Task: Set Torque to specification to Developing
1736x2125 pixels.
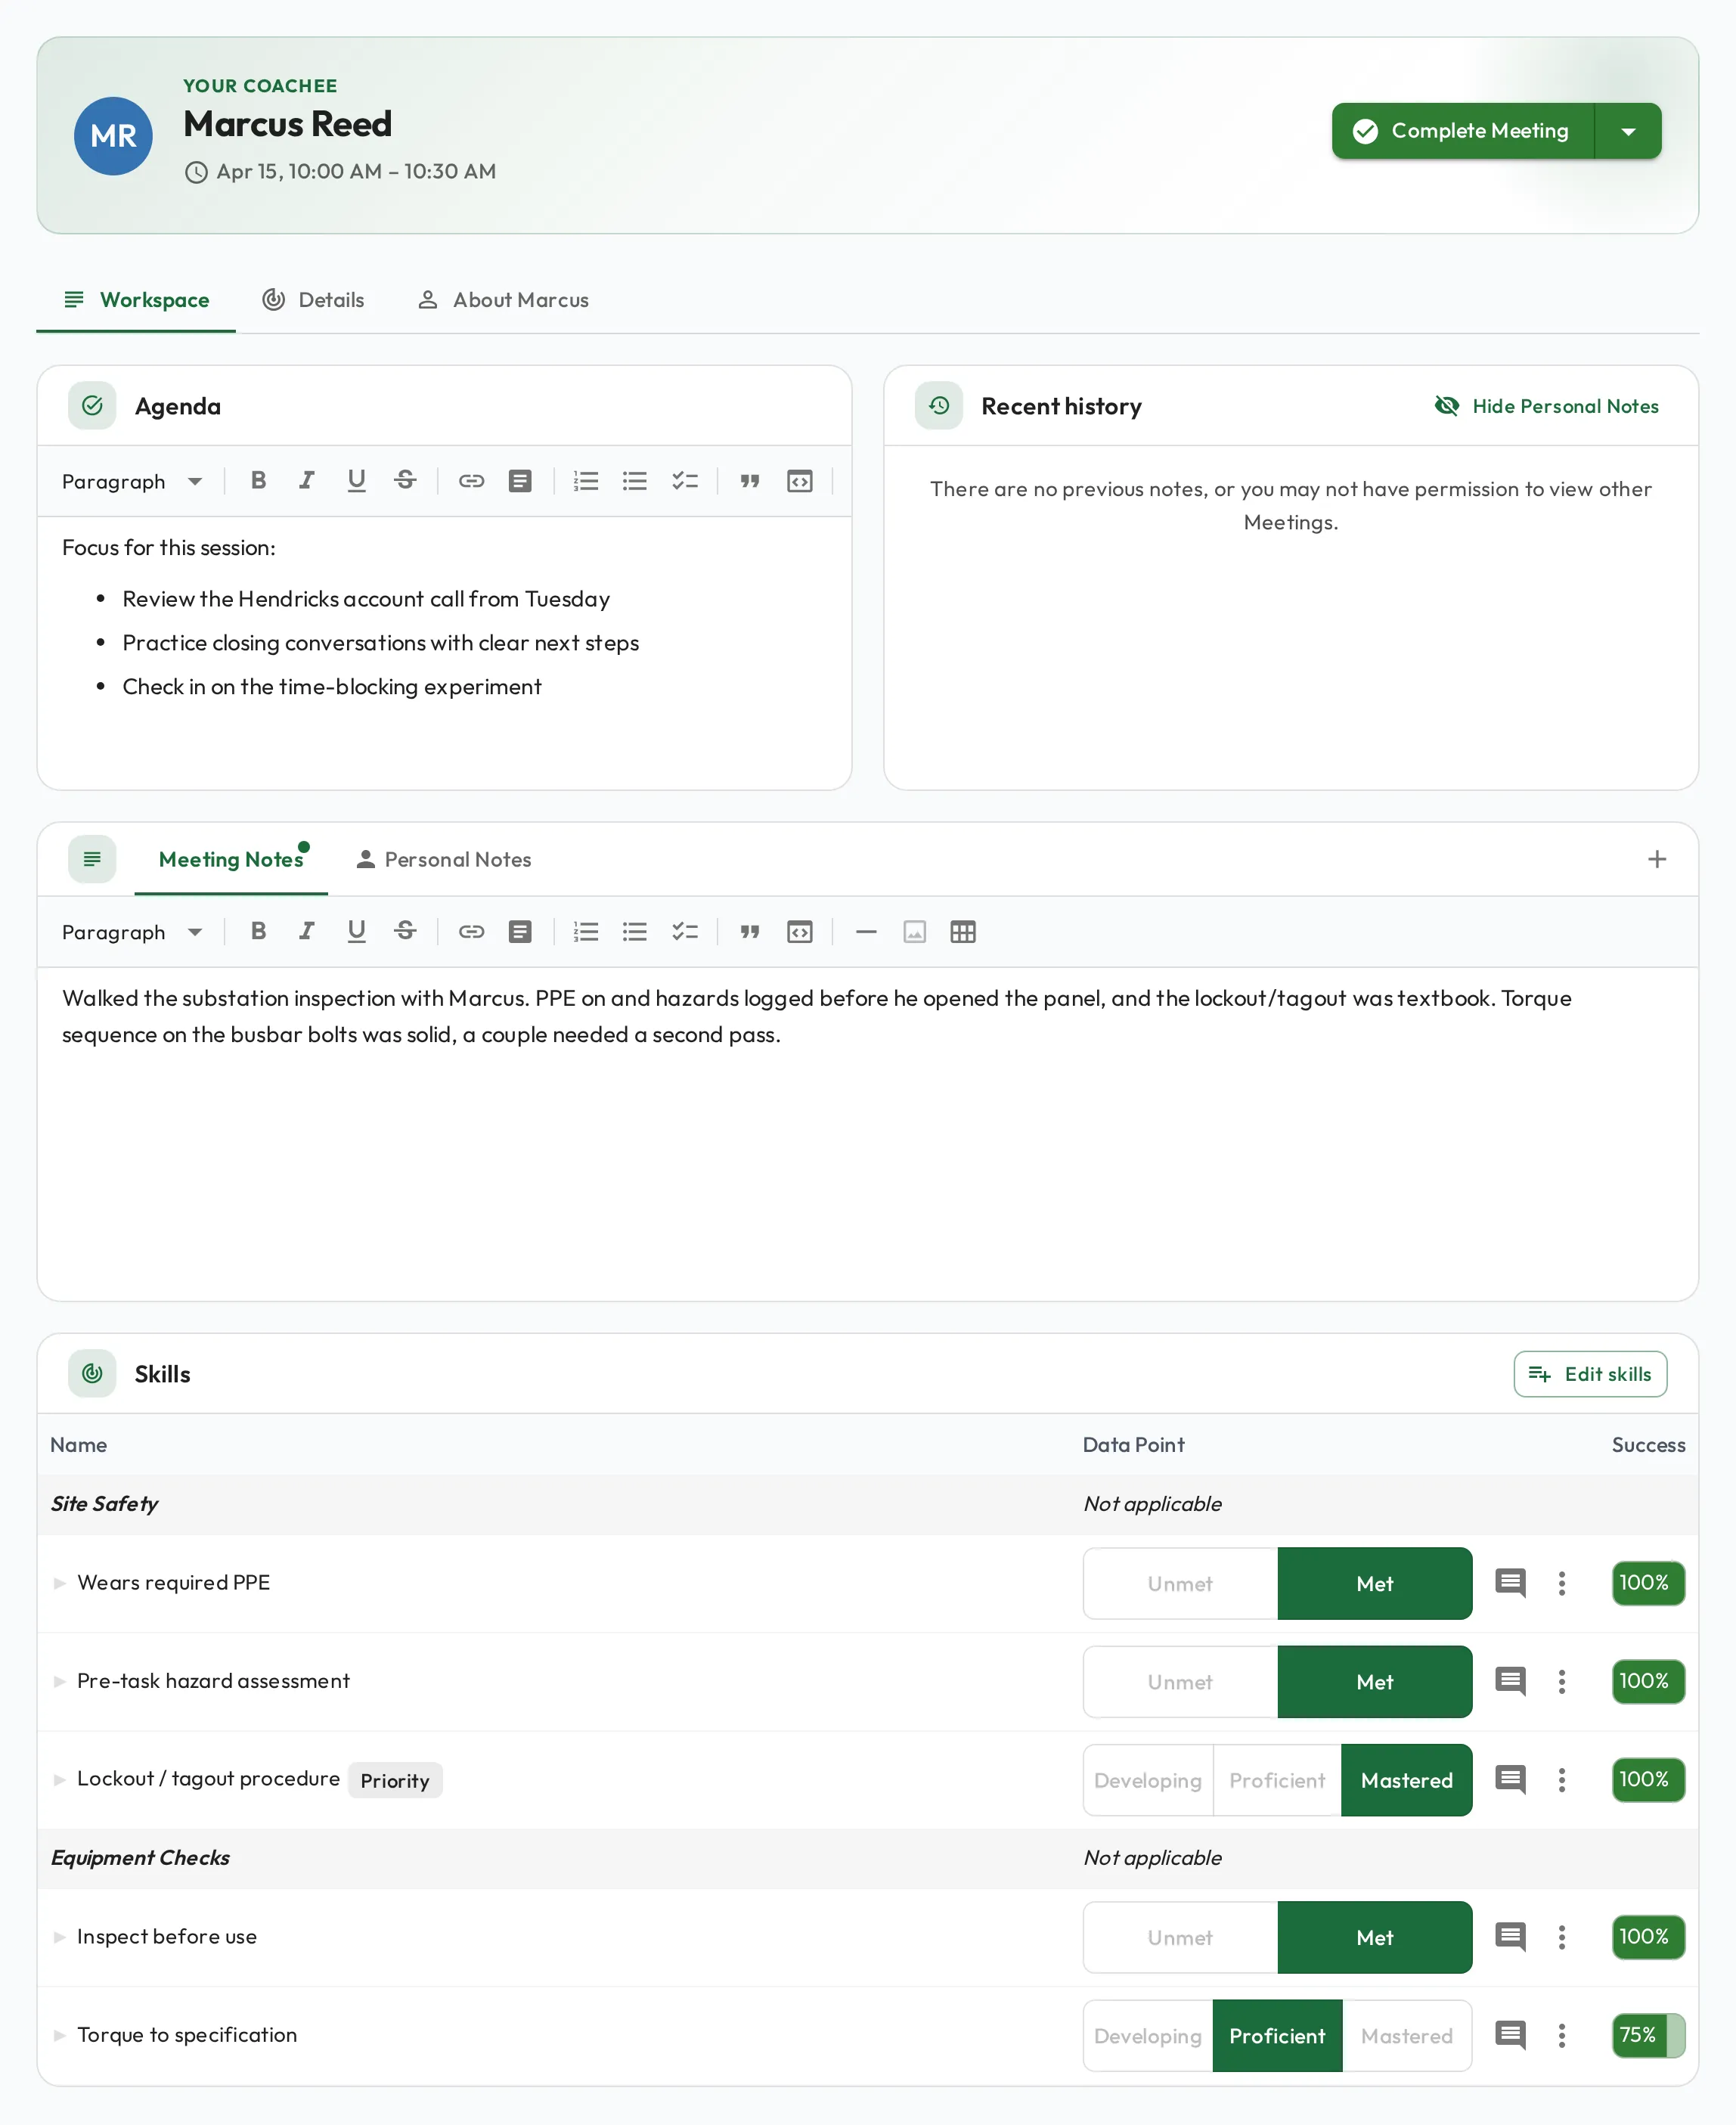Action: [x=1148, y=2035]
